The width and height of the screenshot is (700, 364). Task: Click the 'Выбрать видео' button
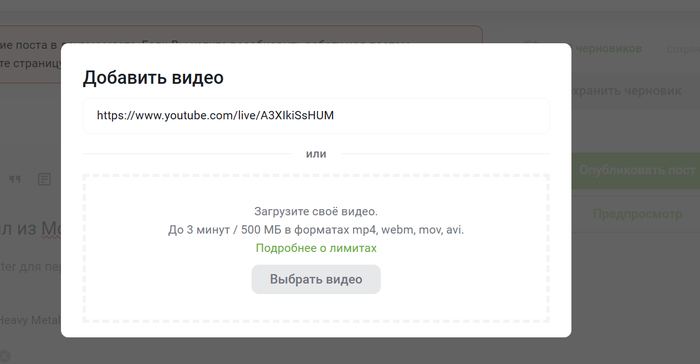(x=316, y=280)
